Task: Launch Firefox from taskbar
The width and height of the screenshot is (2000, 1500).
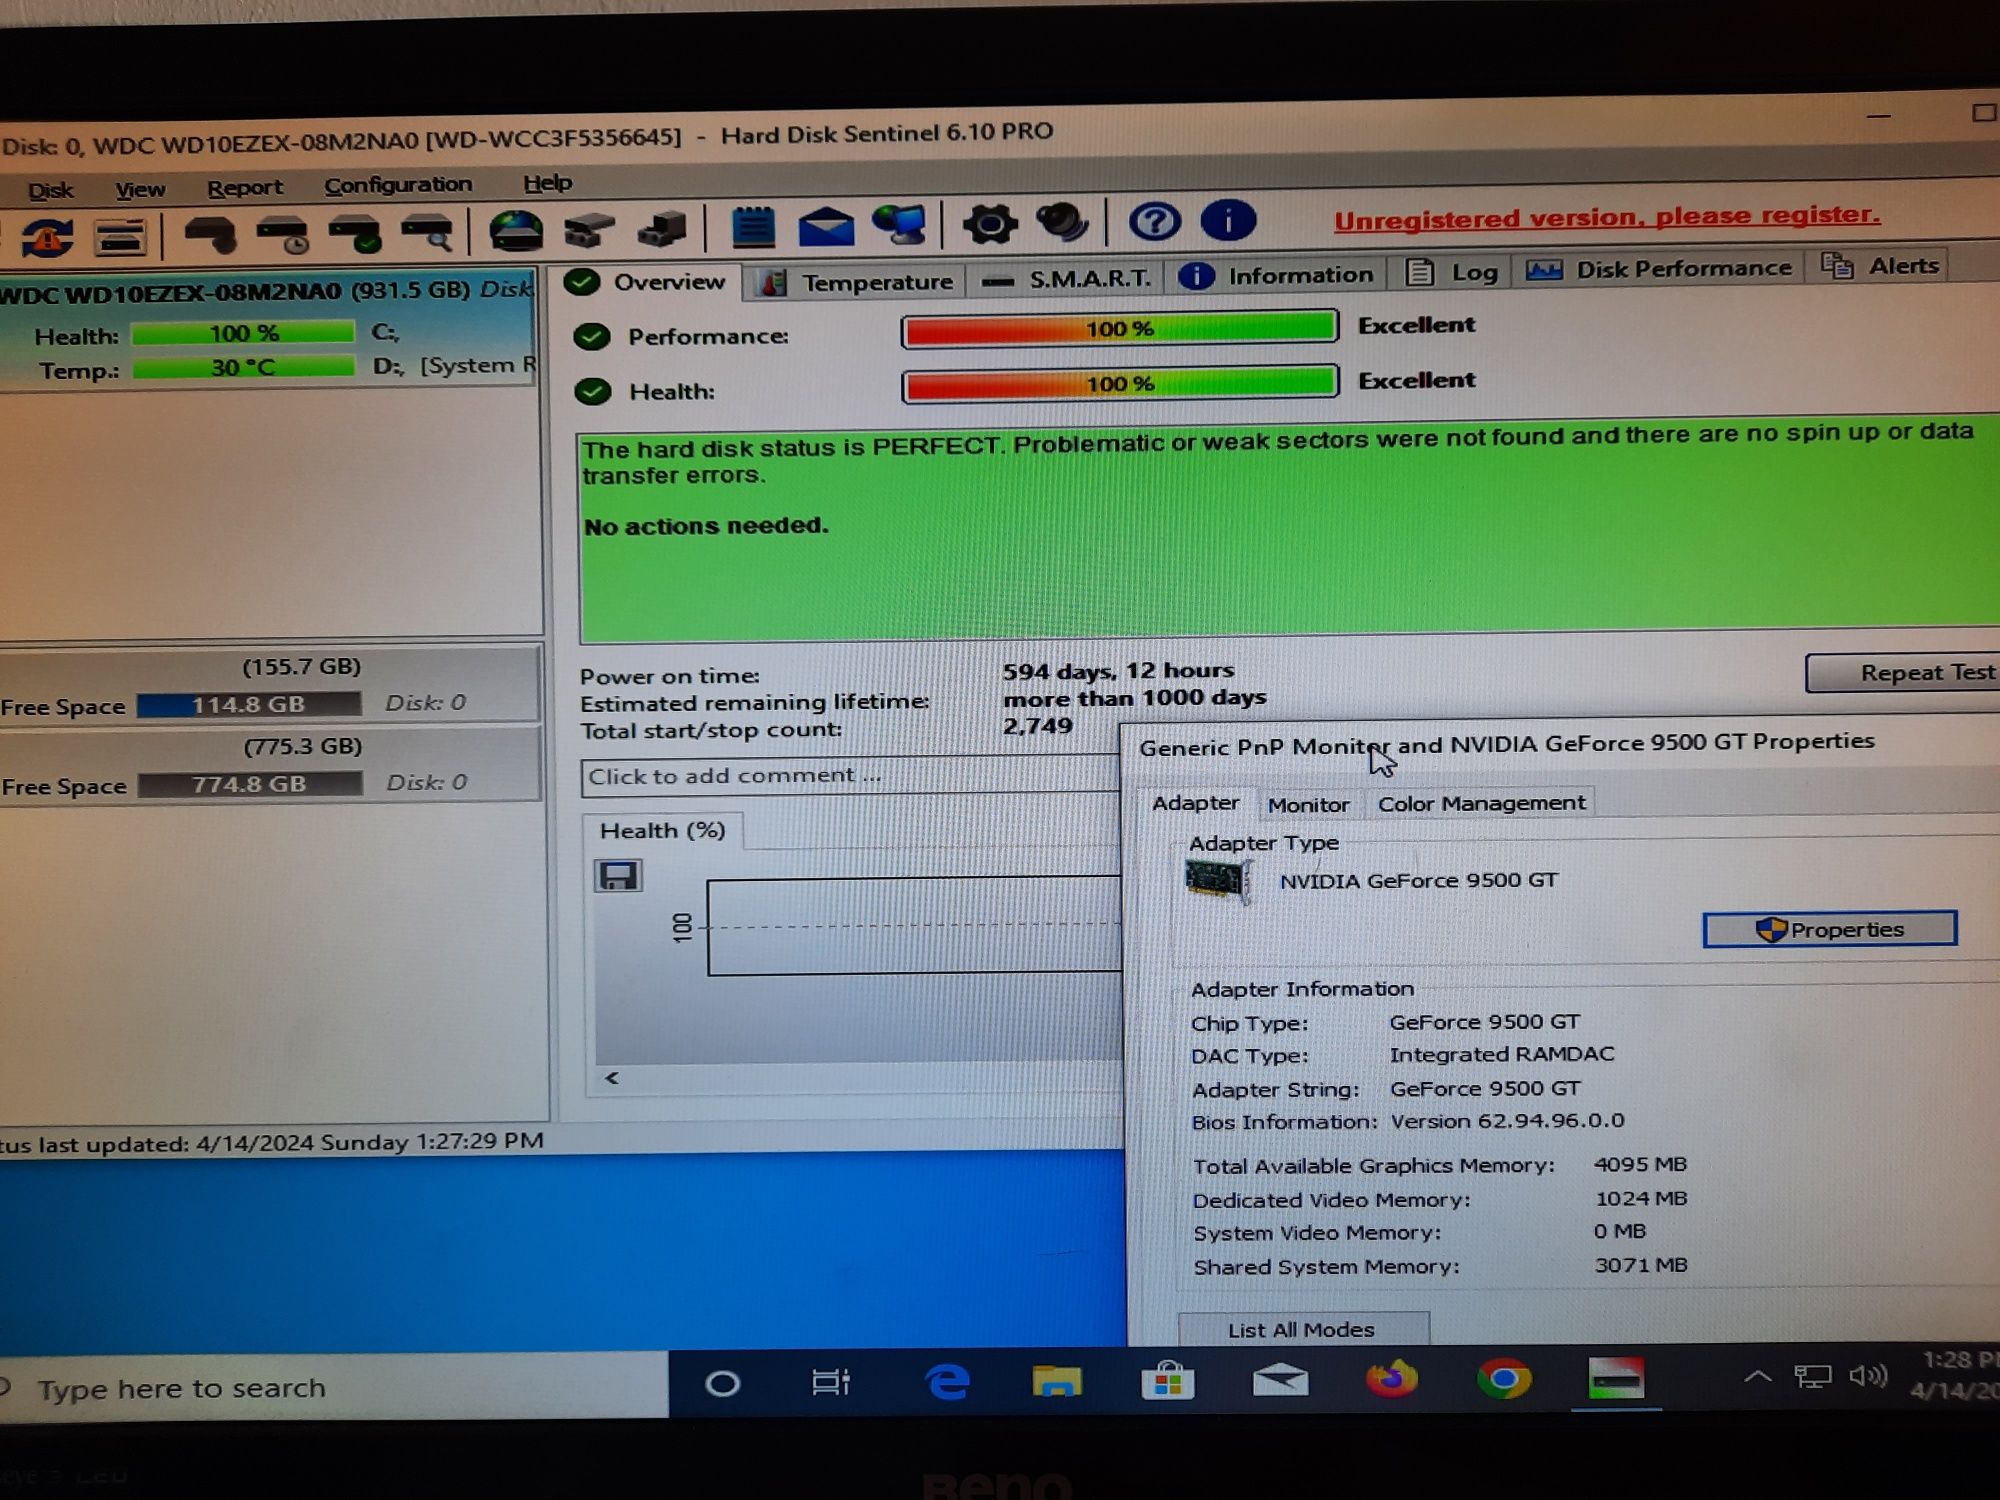Action: coord(1392,1379)
